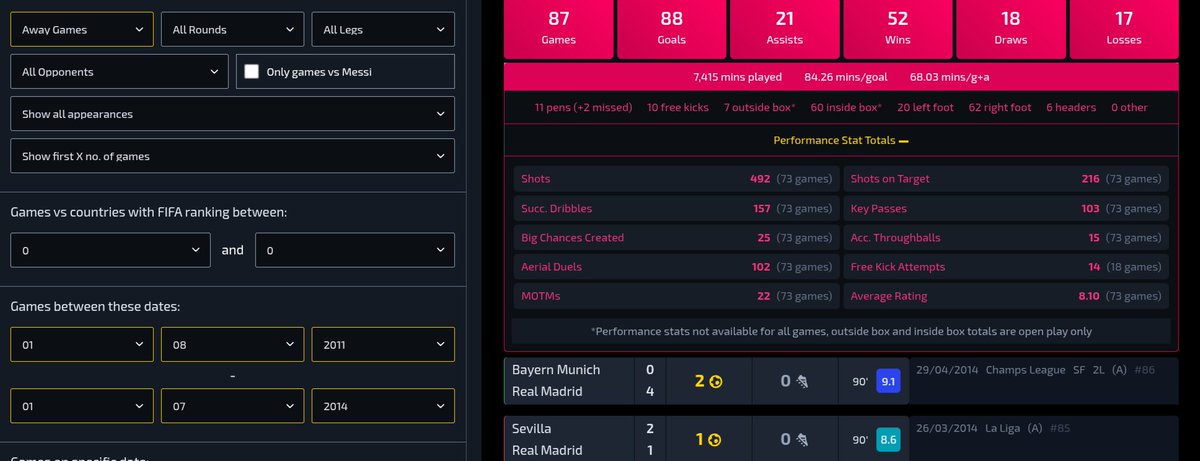Open the start year dropdown showing 2011
The width and height of the screenshot is (1200, 461).
[383, 345]
